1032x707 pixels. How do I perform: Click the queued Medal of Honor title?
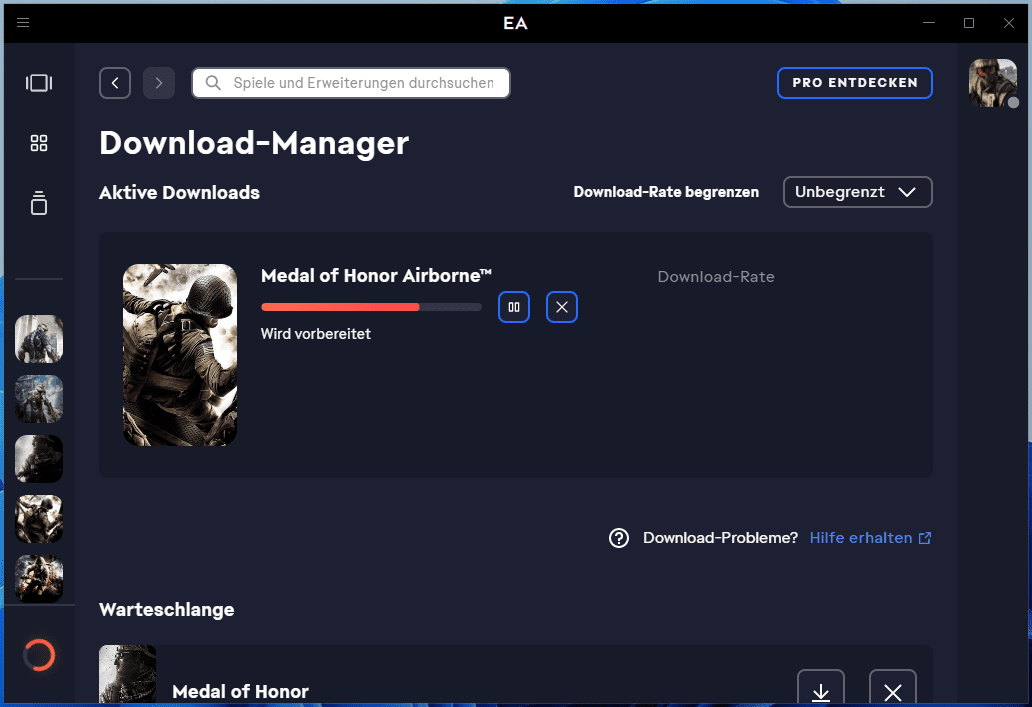pyautogui.click(x=240, y=691)
